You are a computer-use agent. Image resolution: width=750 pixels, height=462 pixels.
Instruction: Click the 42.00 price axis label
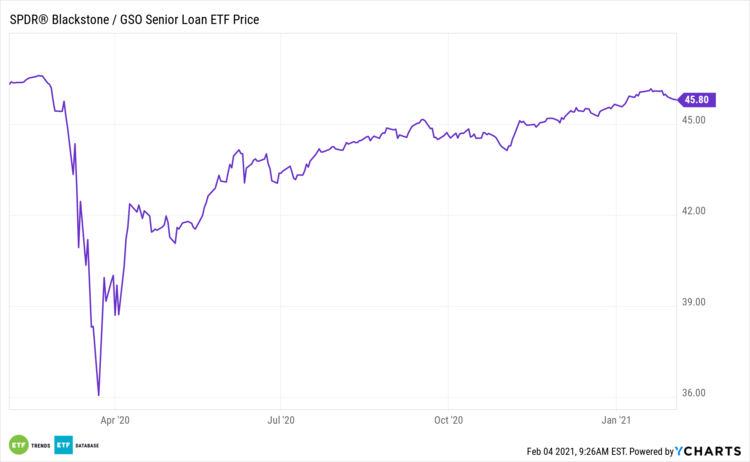[x=694, y=211]
